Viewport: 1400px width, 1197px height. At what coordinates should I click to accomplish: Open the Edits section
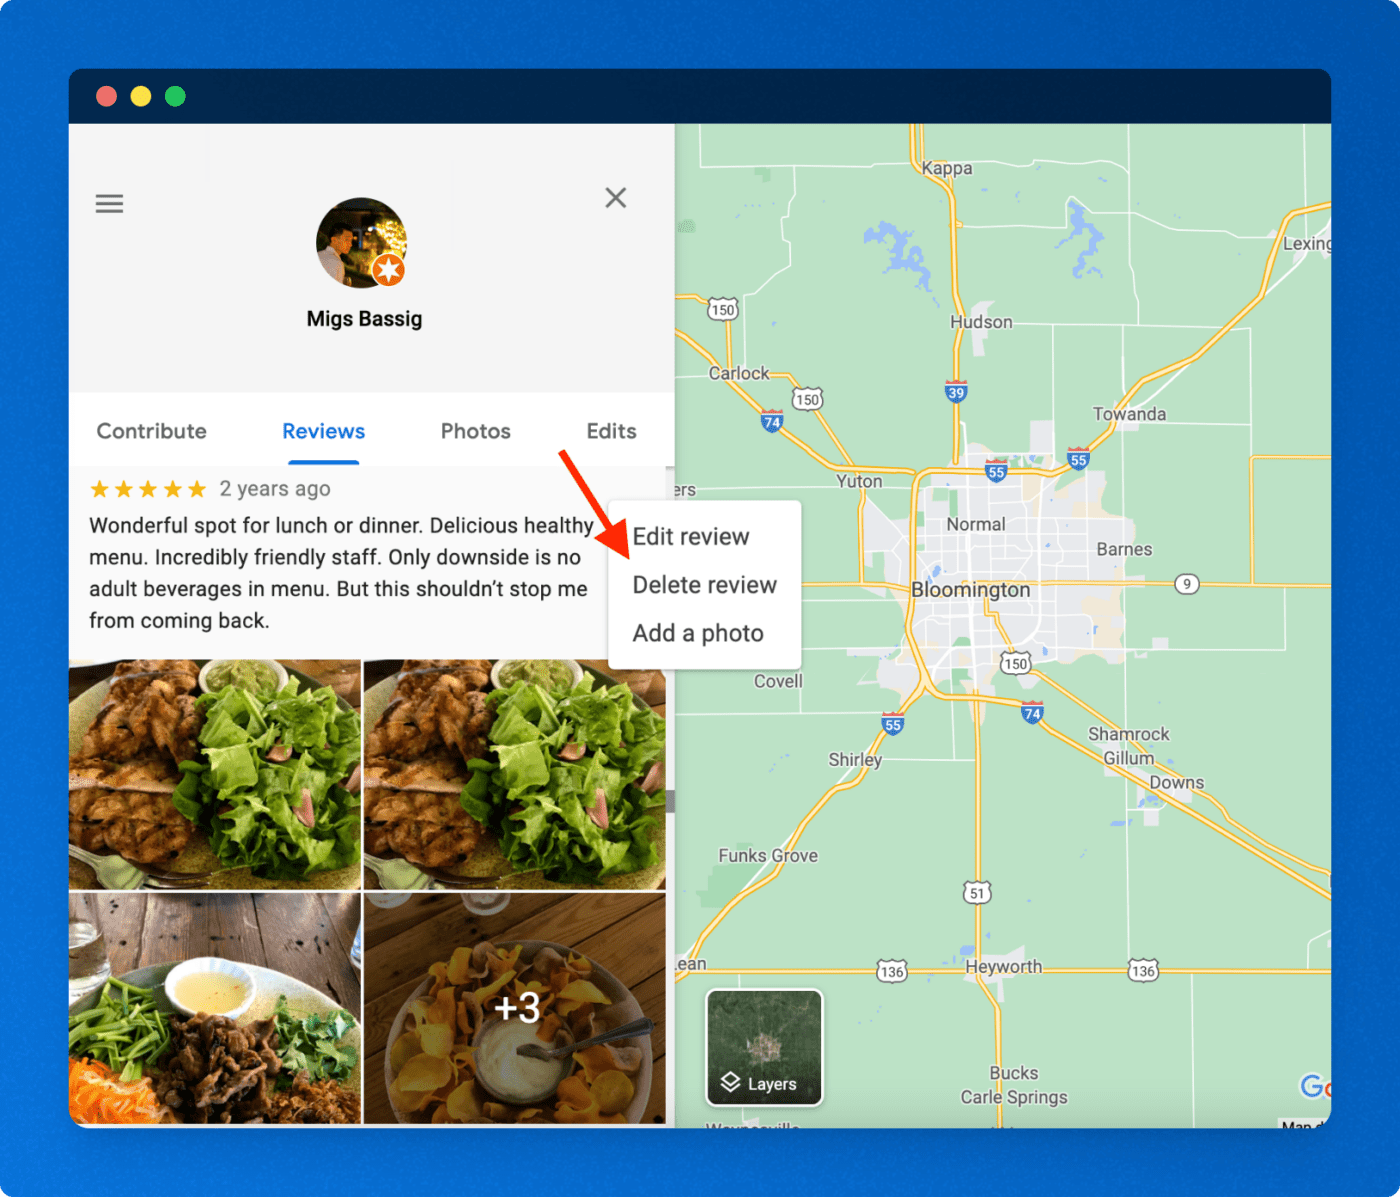[x=610, y=431]
